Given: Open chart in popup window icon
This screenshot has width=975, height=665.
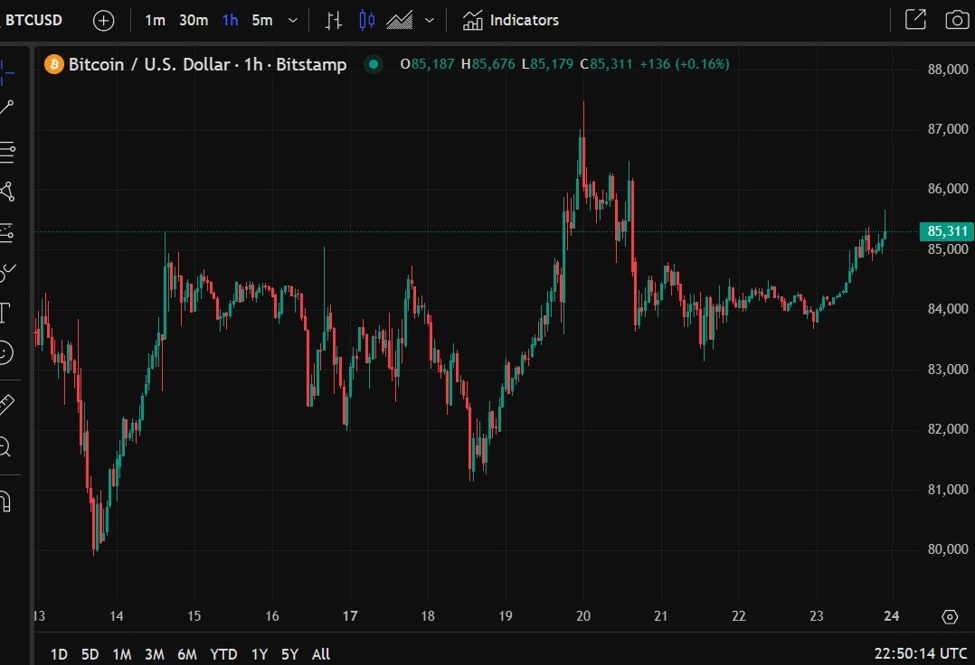Looking at the screenshot, I should click(914, 20).
